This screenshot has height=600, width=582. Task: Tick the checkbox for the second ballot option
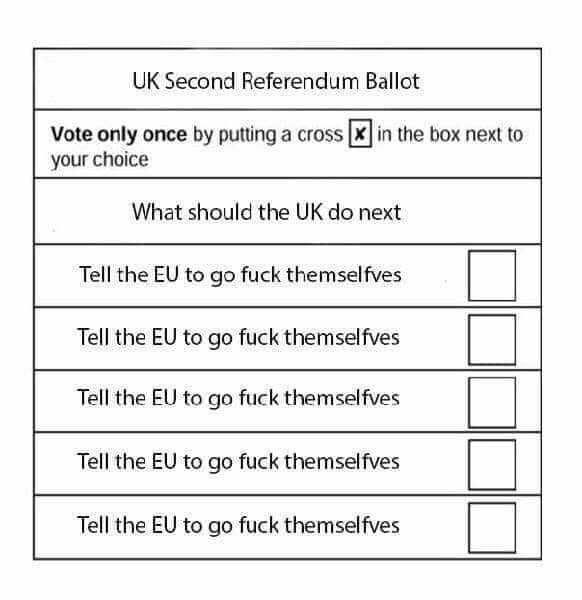click(492, 339)
